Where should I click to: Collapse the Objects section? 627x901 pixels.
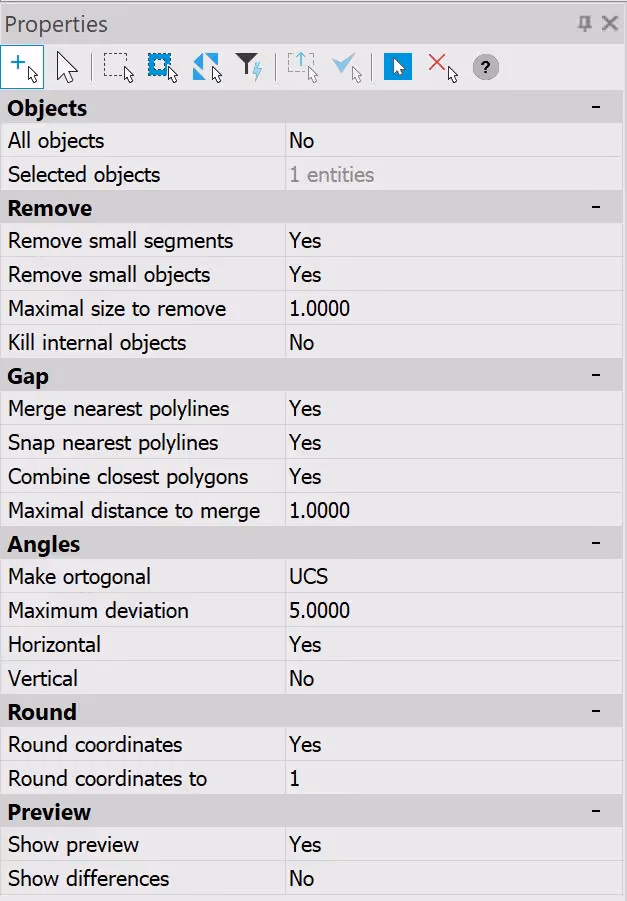pos(596,107)
